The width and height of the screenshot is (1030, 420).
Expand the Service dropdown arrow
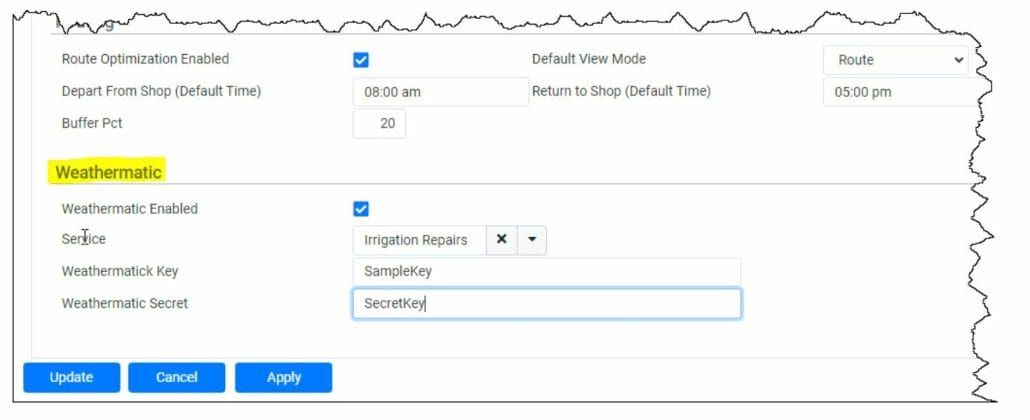tap(532, 240)
